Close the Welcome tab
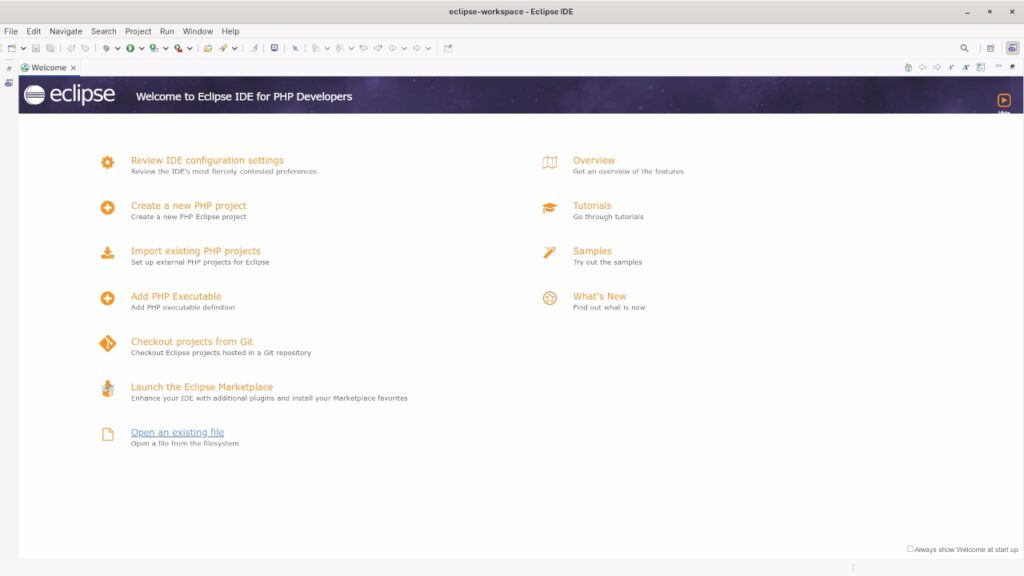1024x576 pixels. tap(73, 68)
